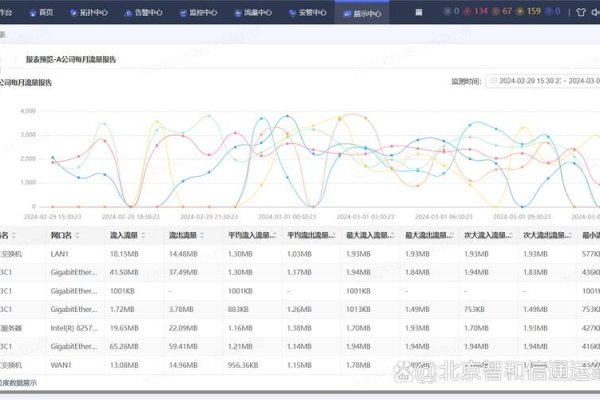Click the LAN1 port name cell
This screenshot has width=600, height=400.
click(x=59, y=254)
